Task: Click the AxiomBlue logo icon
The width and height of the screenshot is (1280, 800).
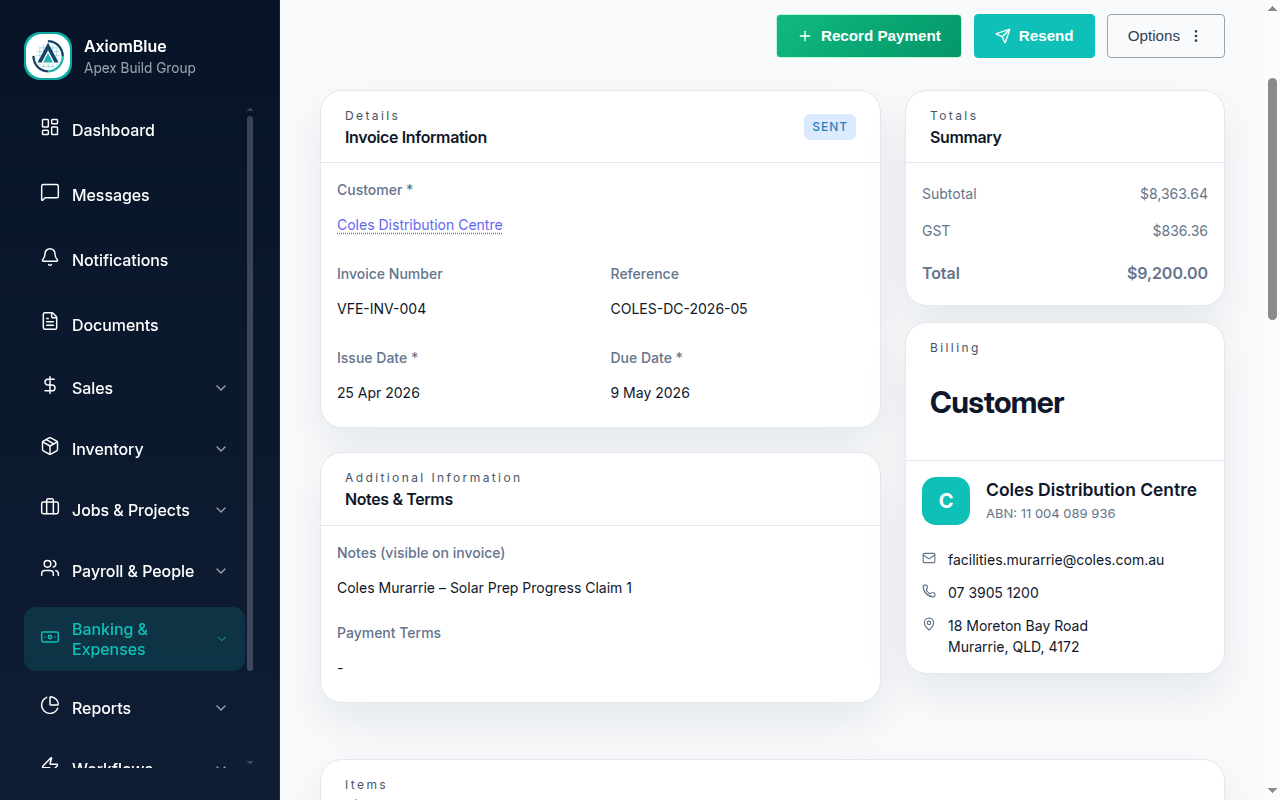Action: click(48, 56)
